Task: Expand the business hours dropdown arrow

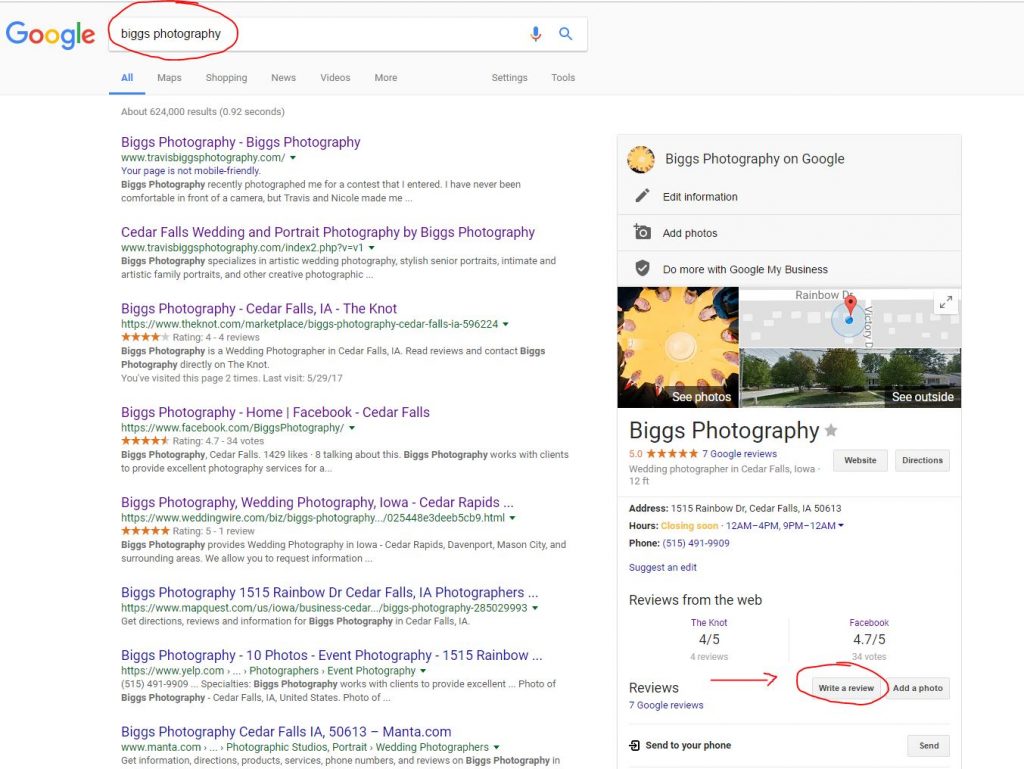Action: click(841, 526)
